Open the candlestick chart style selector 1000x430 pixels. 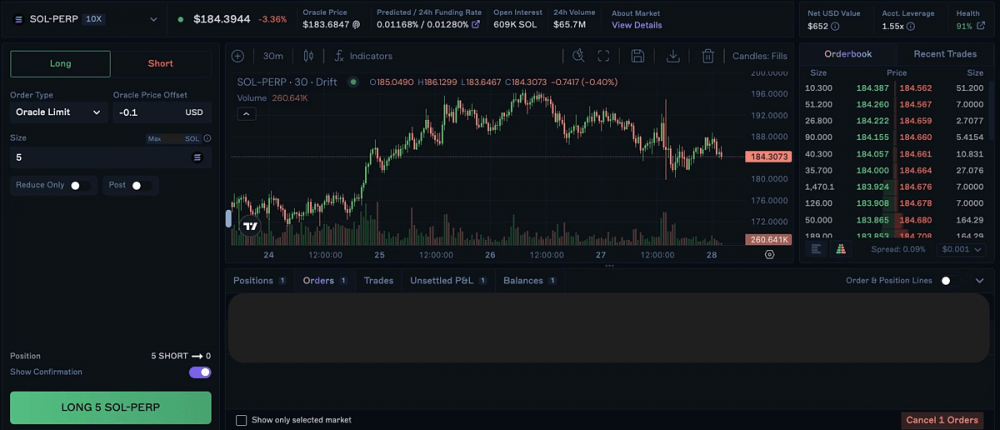coord(309,56)
